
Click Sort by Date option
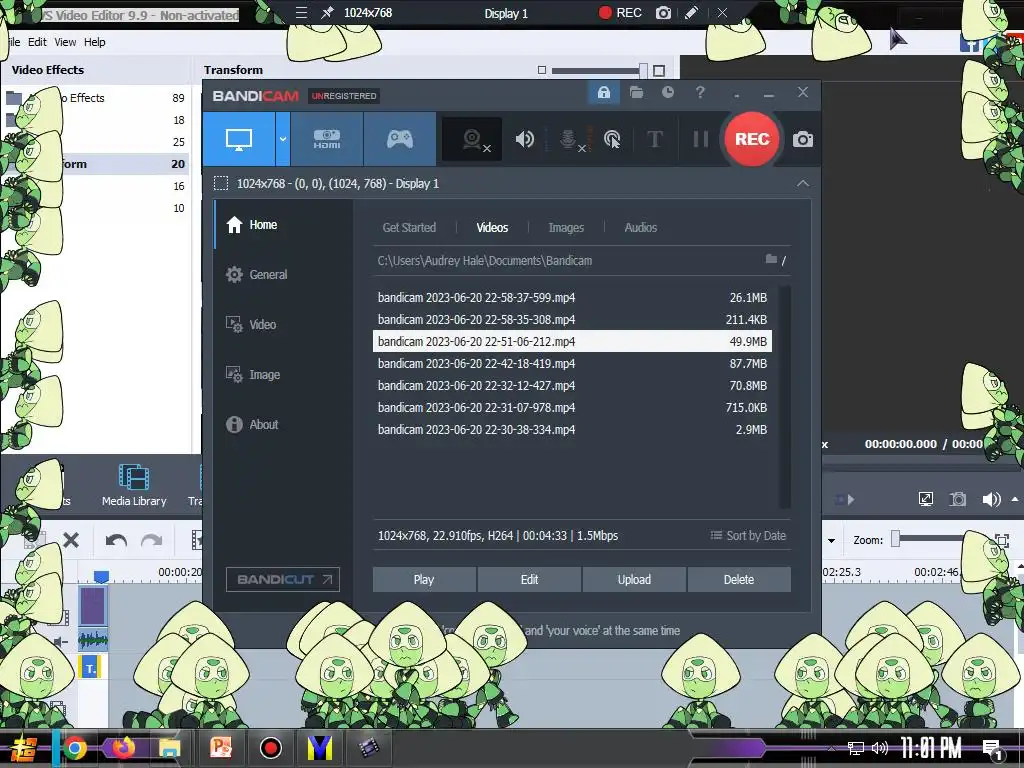click(748, 536)
